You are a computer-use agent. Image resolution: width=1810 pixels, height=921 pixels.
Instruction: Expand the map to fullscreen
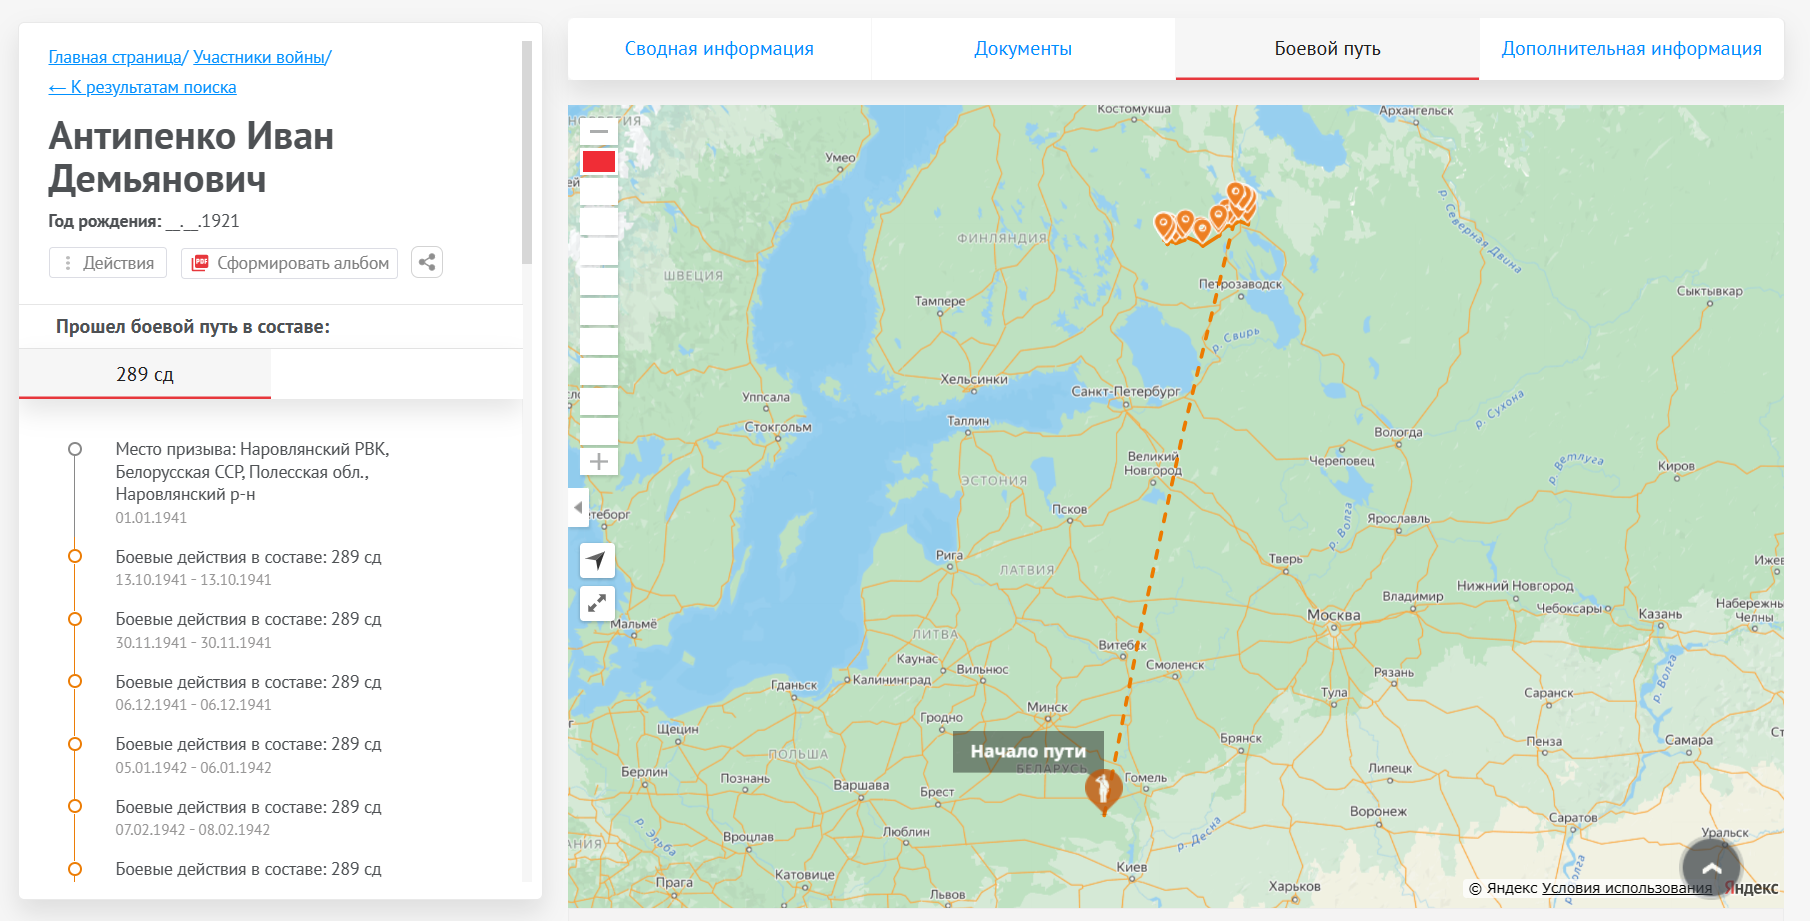click(597, 603)
